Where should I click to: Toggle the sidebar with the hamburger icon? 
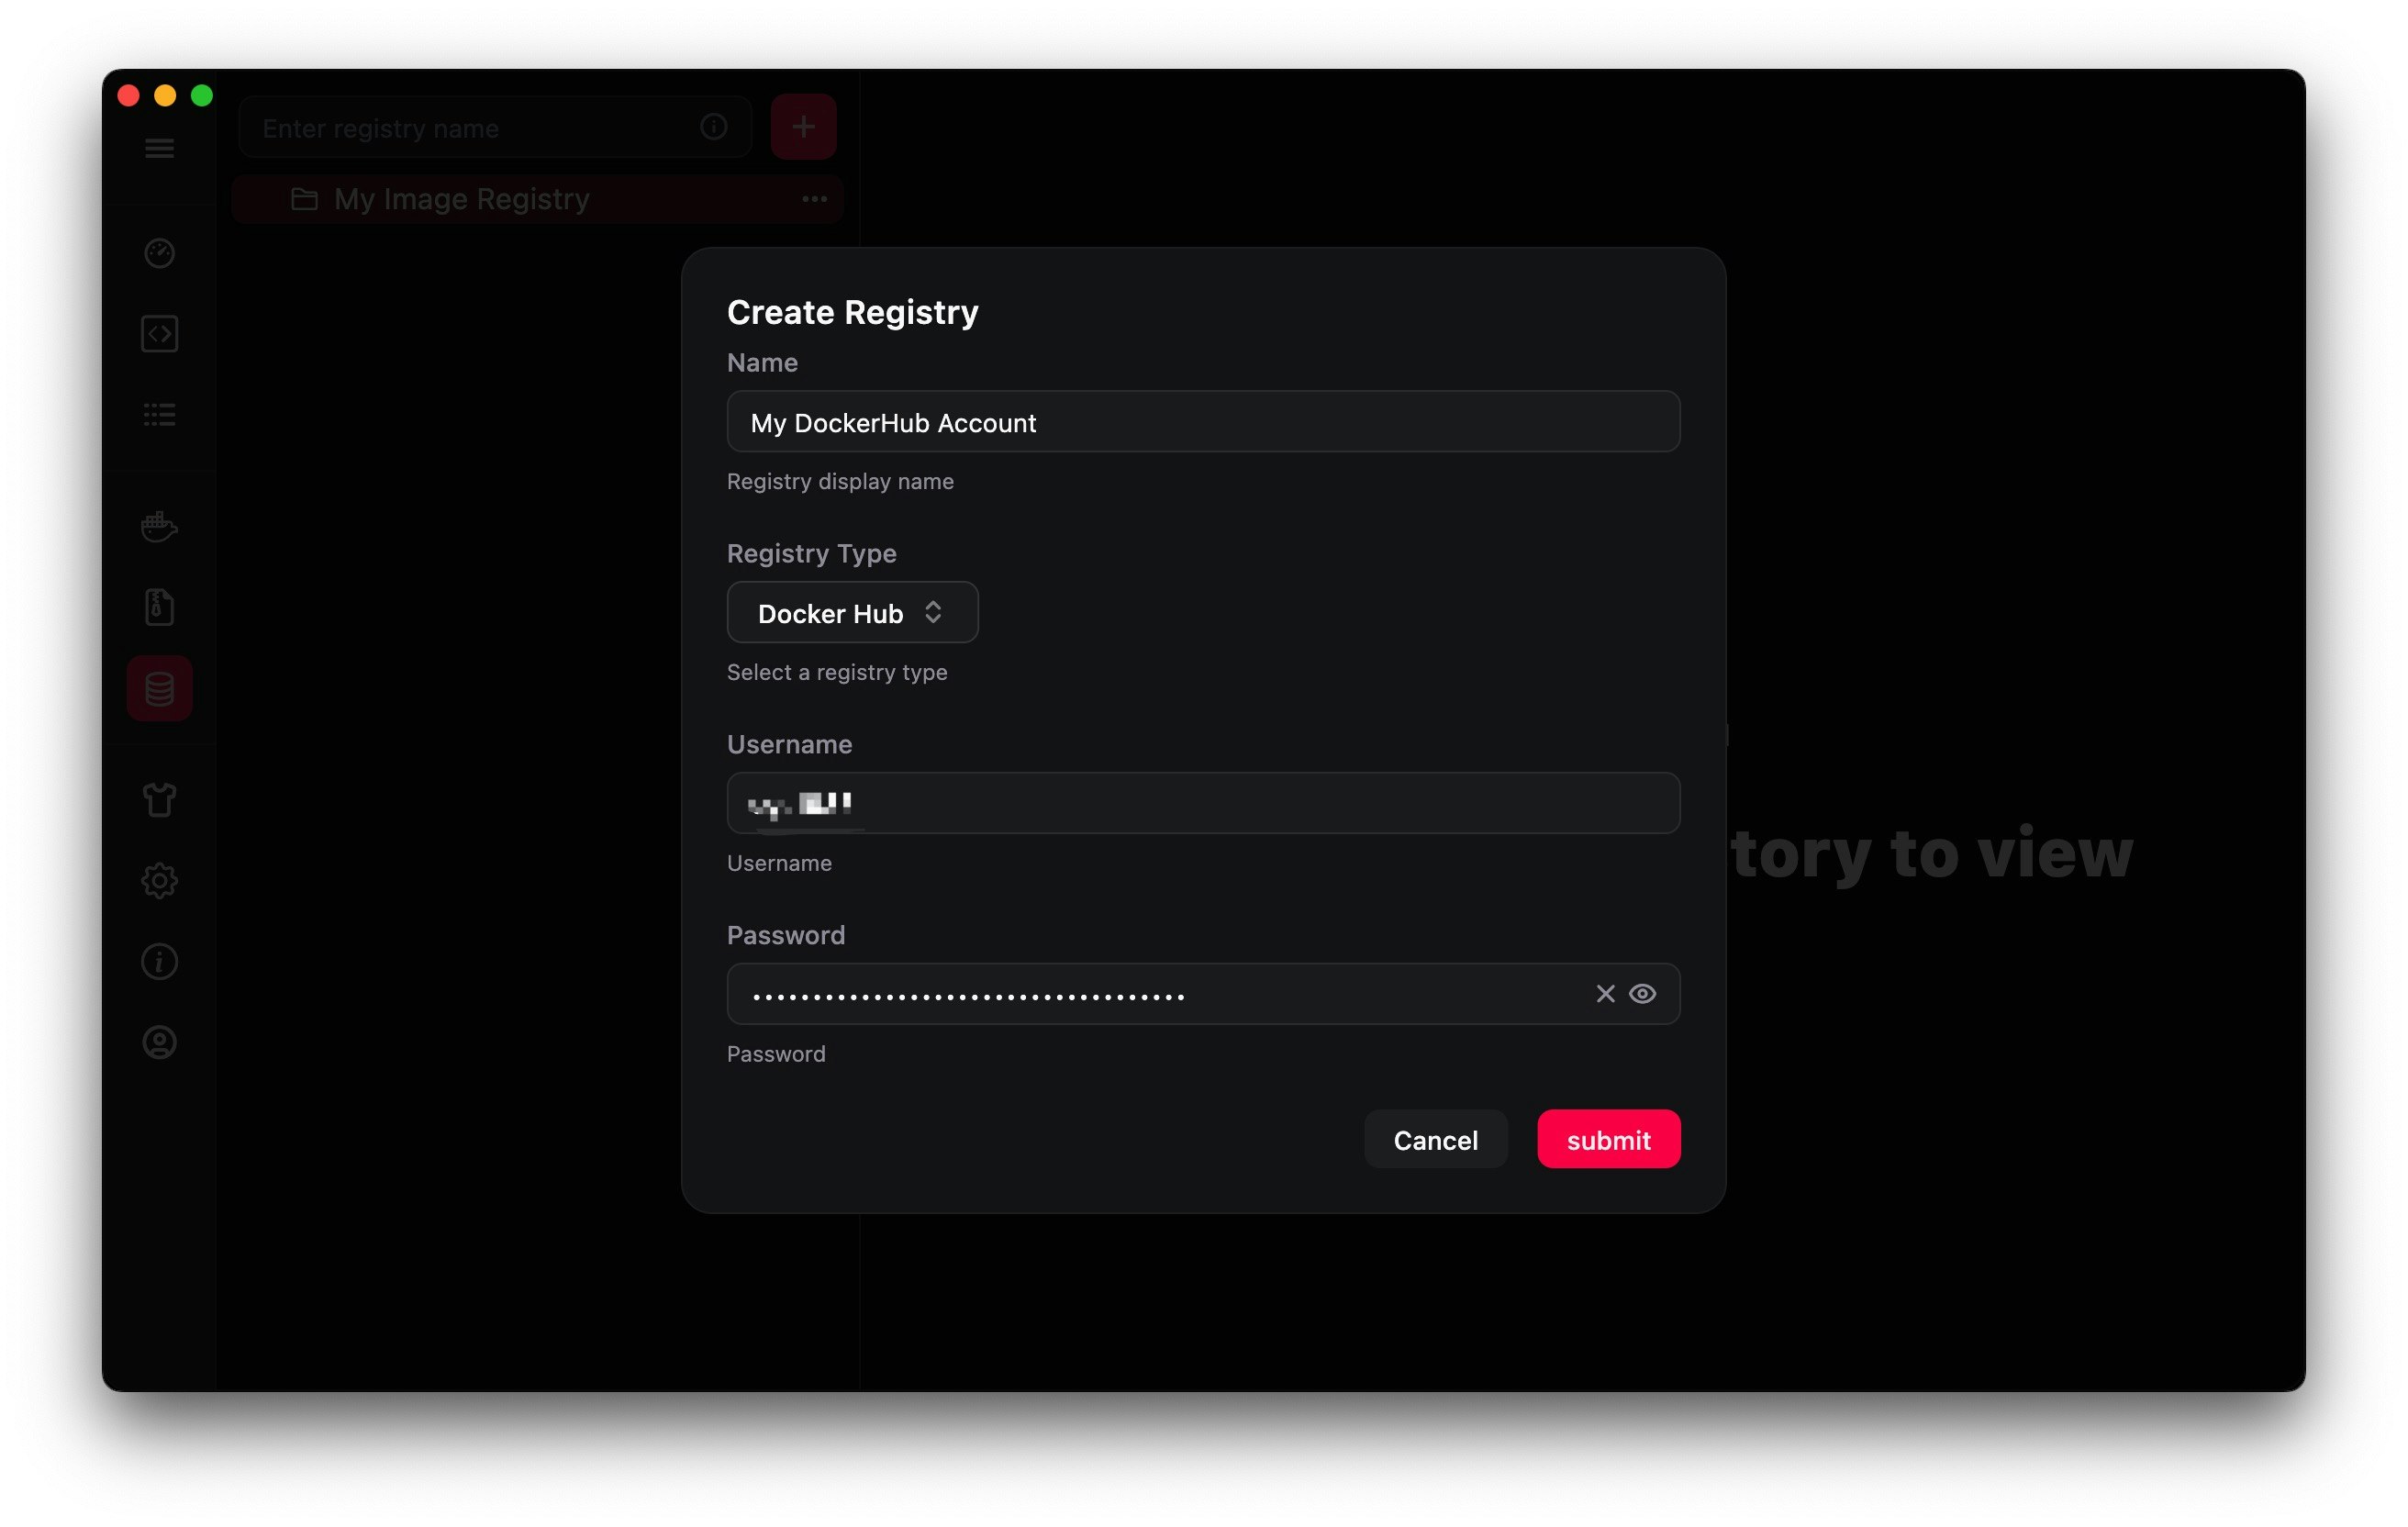[x=159, y=148]
